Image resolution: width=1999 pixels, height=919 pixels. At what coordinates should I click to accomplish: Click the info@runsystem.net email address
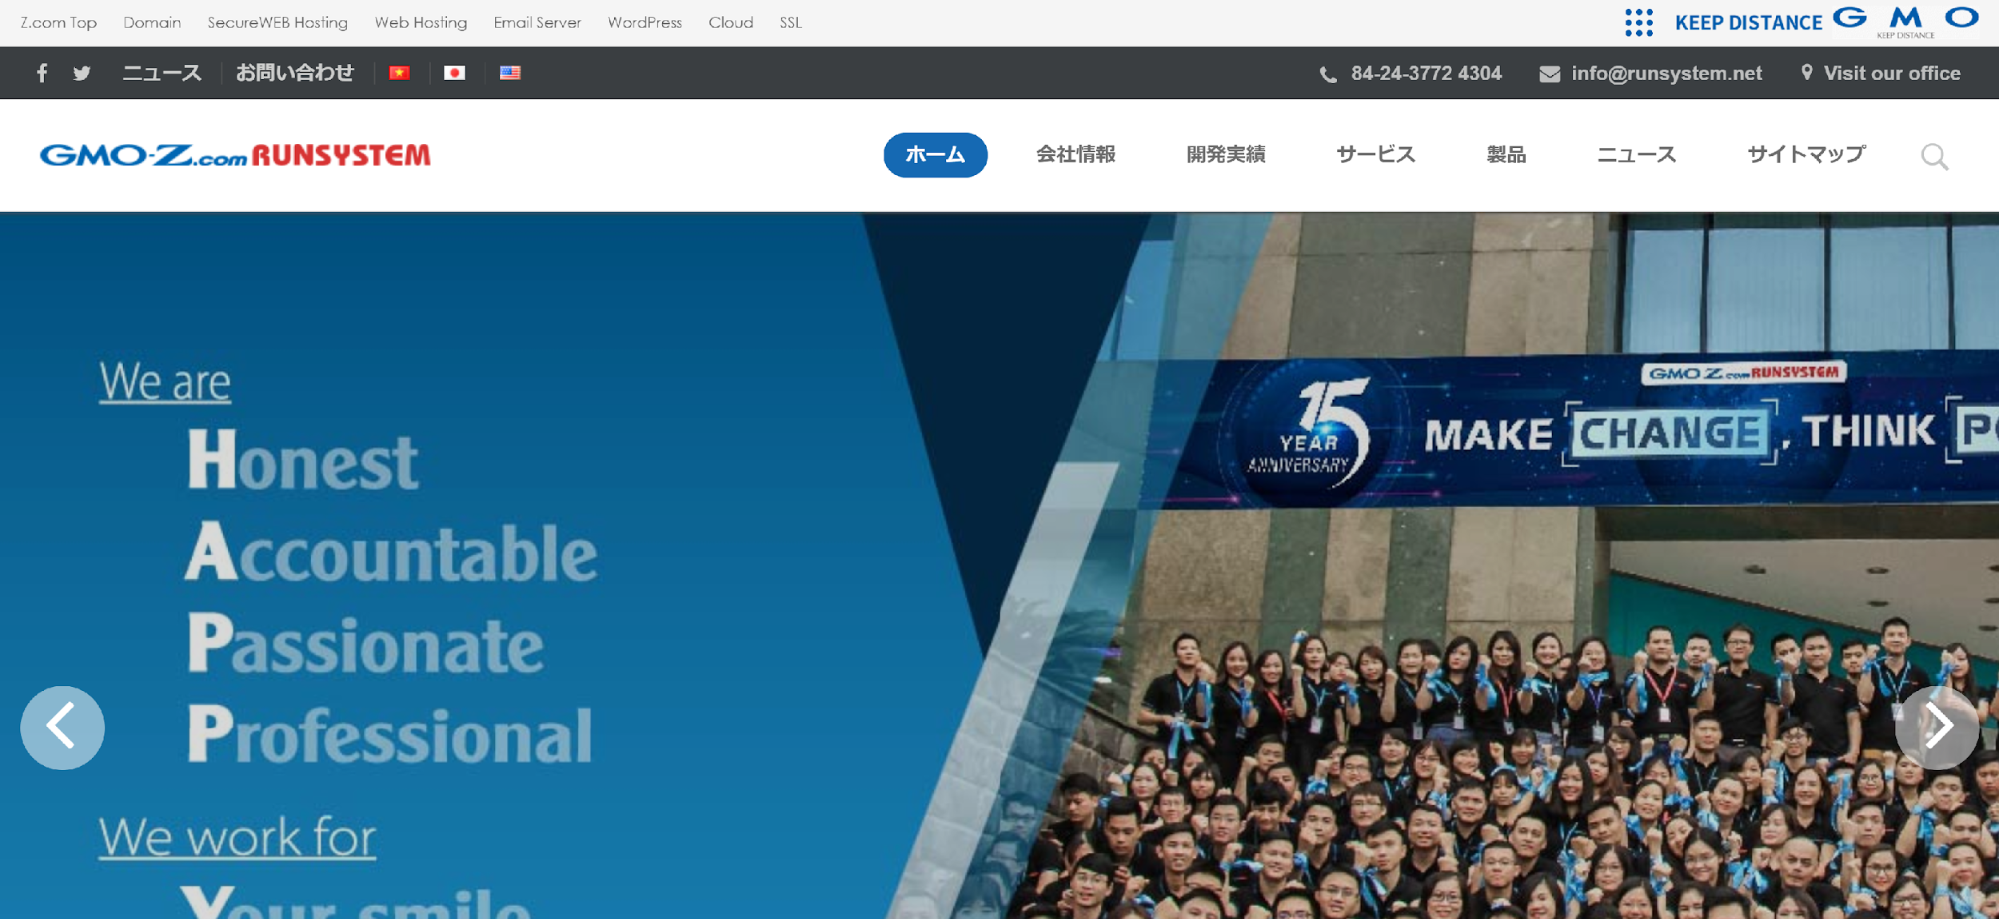pos(1667,73)
